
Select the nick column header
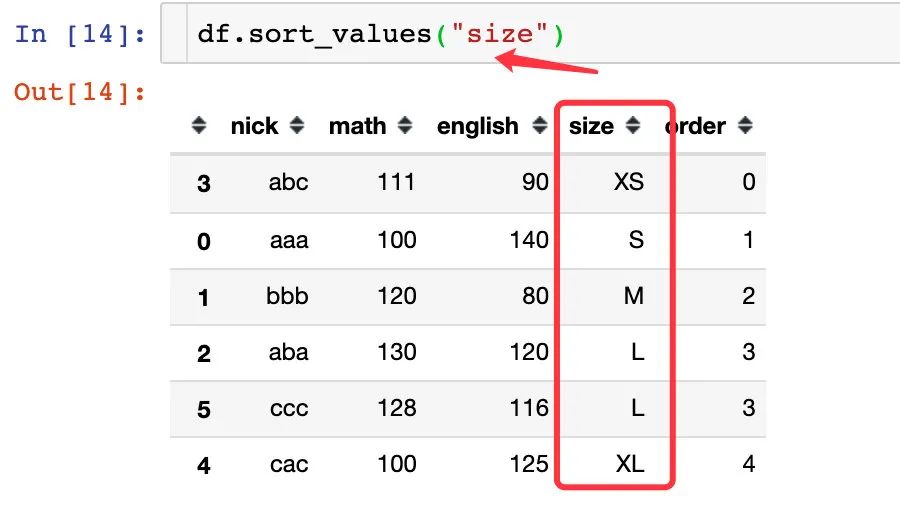click(x=254, y=126)
